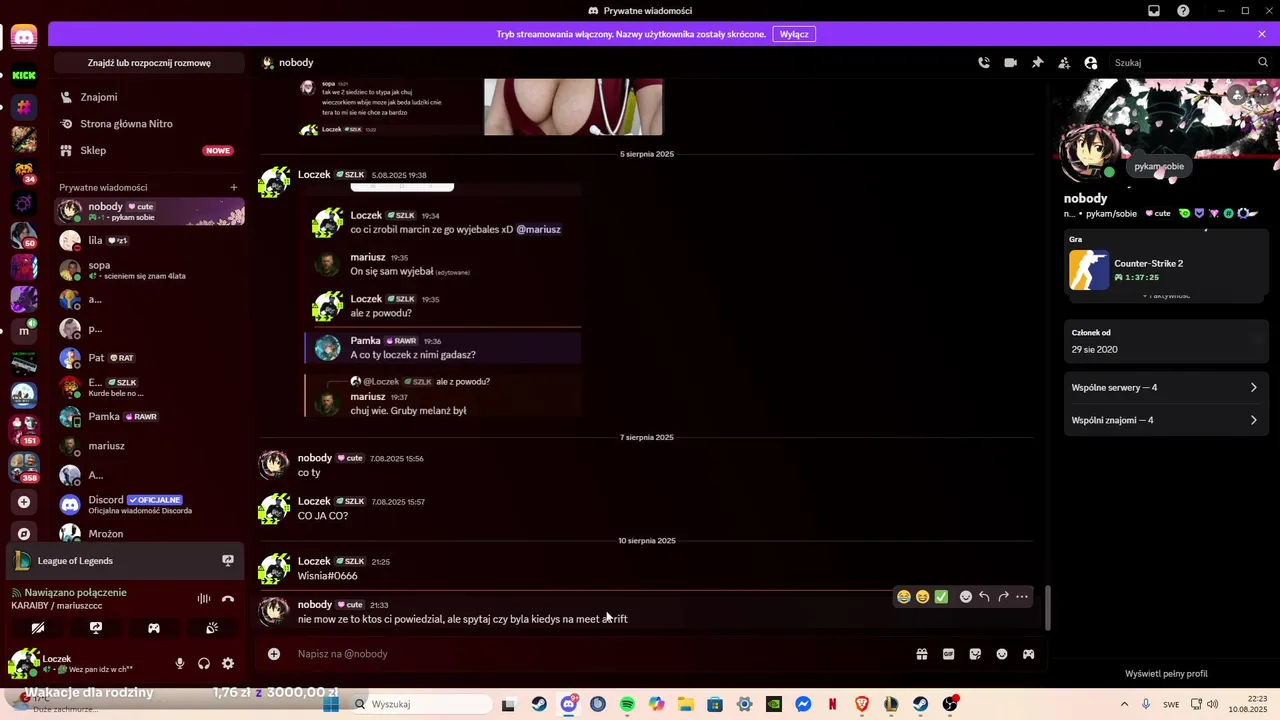Click friend status icon on profile banner
The height and width of the screenshot is (720, 1280).
[x=1238, y=94]
